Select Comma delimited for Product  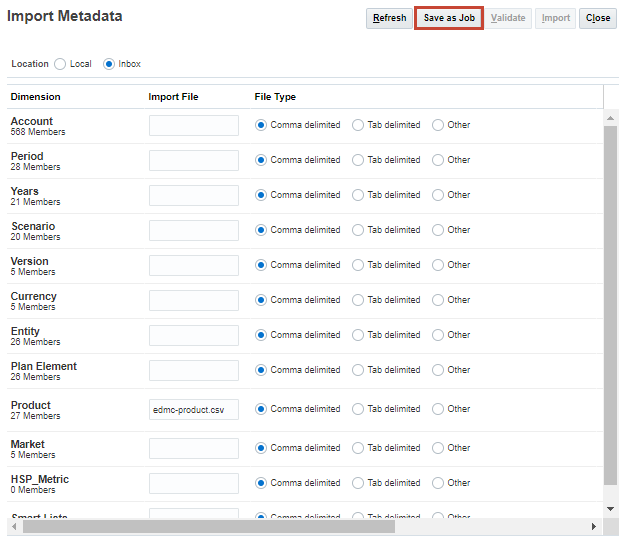(x=261, y=409)
